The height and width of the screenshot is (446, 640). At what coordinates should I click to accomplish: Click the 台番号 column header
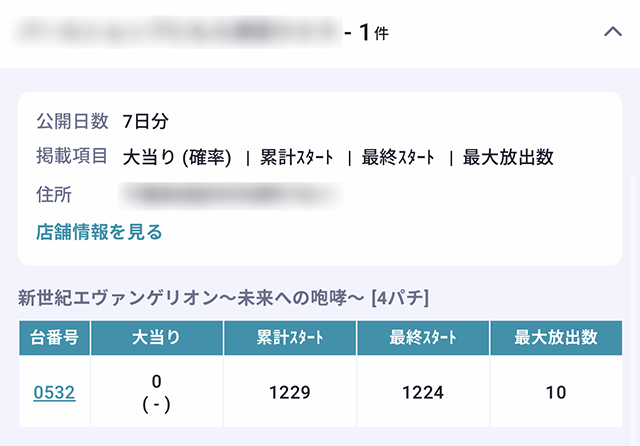(55, 338)
